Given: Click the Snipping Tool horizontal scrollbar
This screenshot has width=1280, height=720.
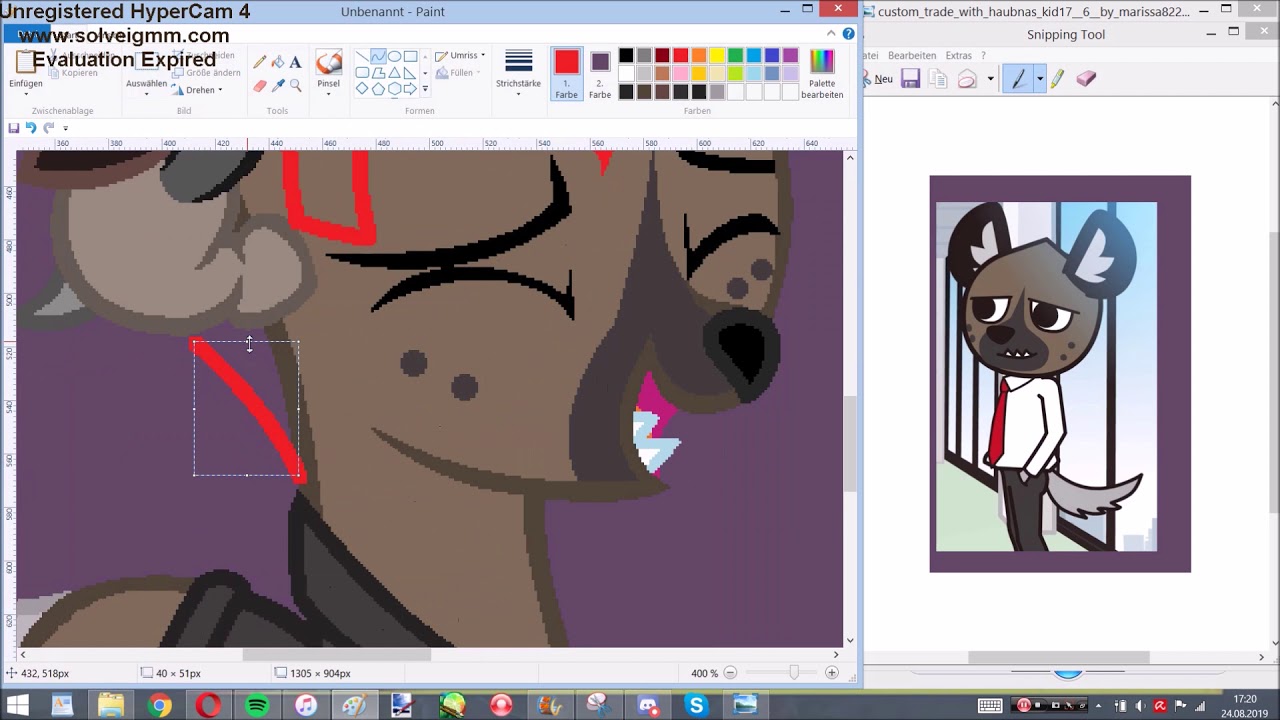Looking at the screenshot, I should 1059,657.
